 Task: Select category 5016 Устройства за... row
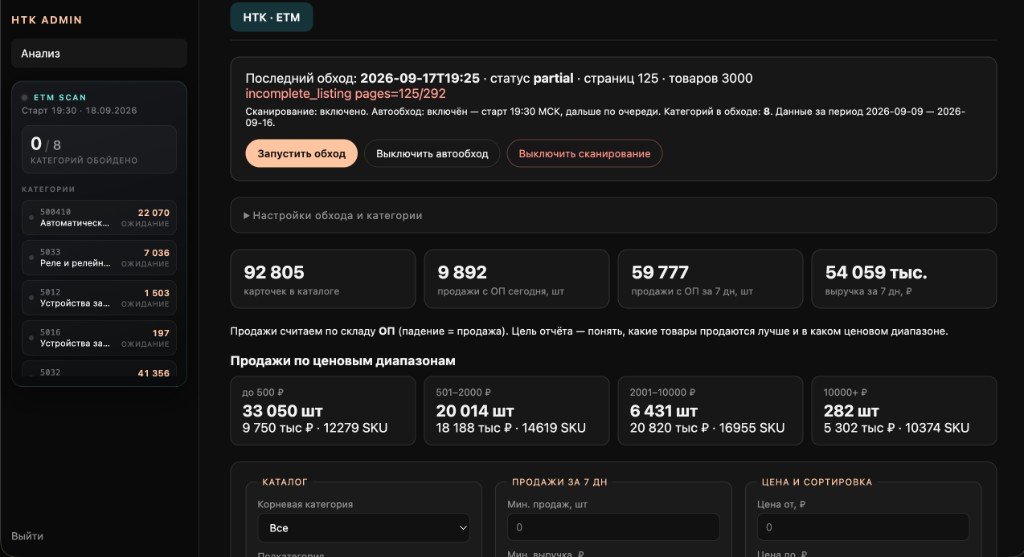pyautogui.click(x=99, y=338)
